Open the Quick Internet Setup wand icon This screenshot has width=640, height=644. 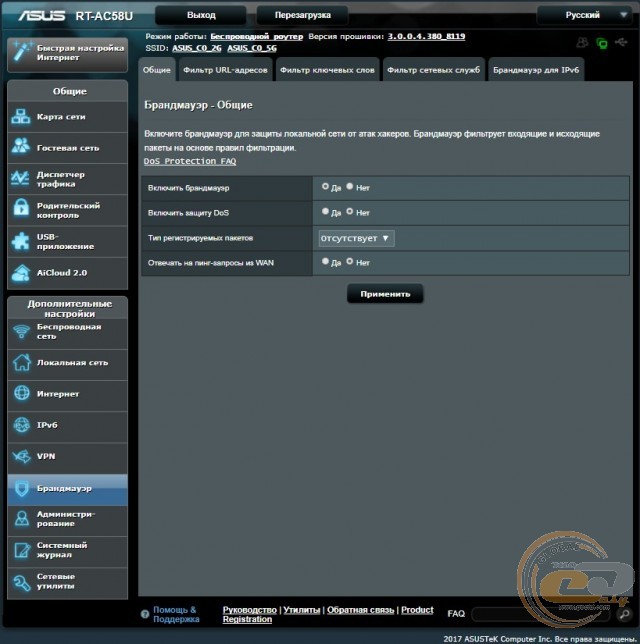(x=22, y=52)
